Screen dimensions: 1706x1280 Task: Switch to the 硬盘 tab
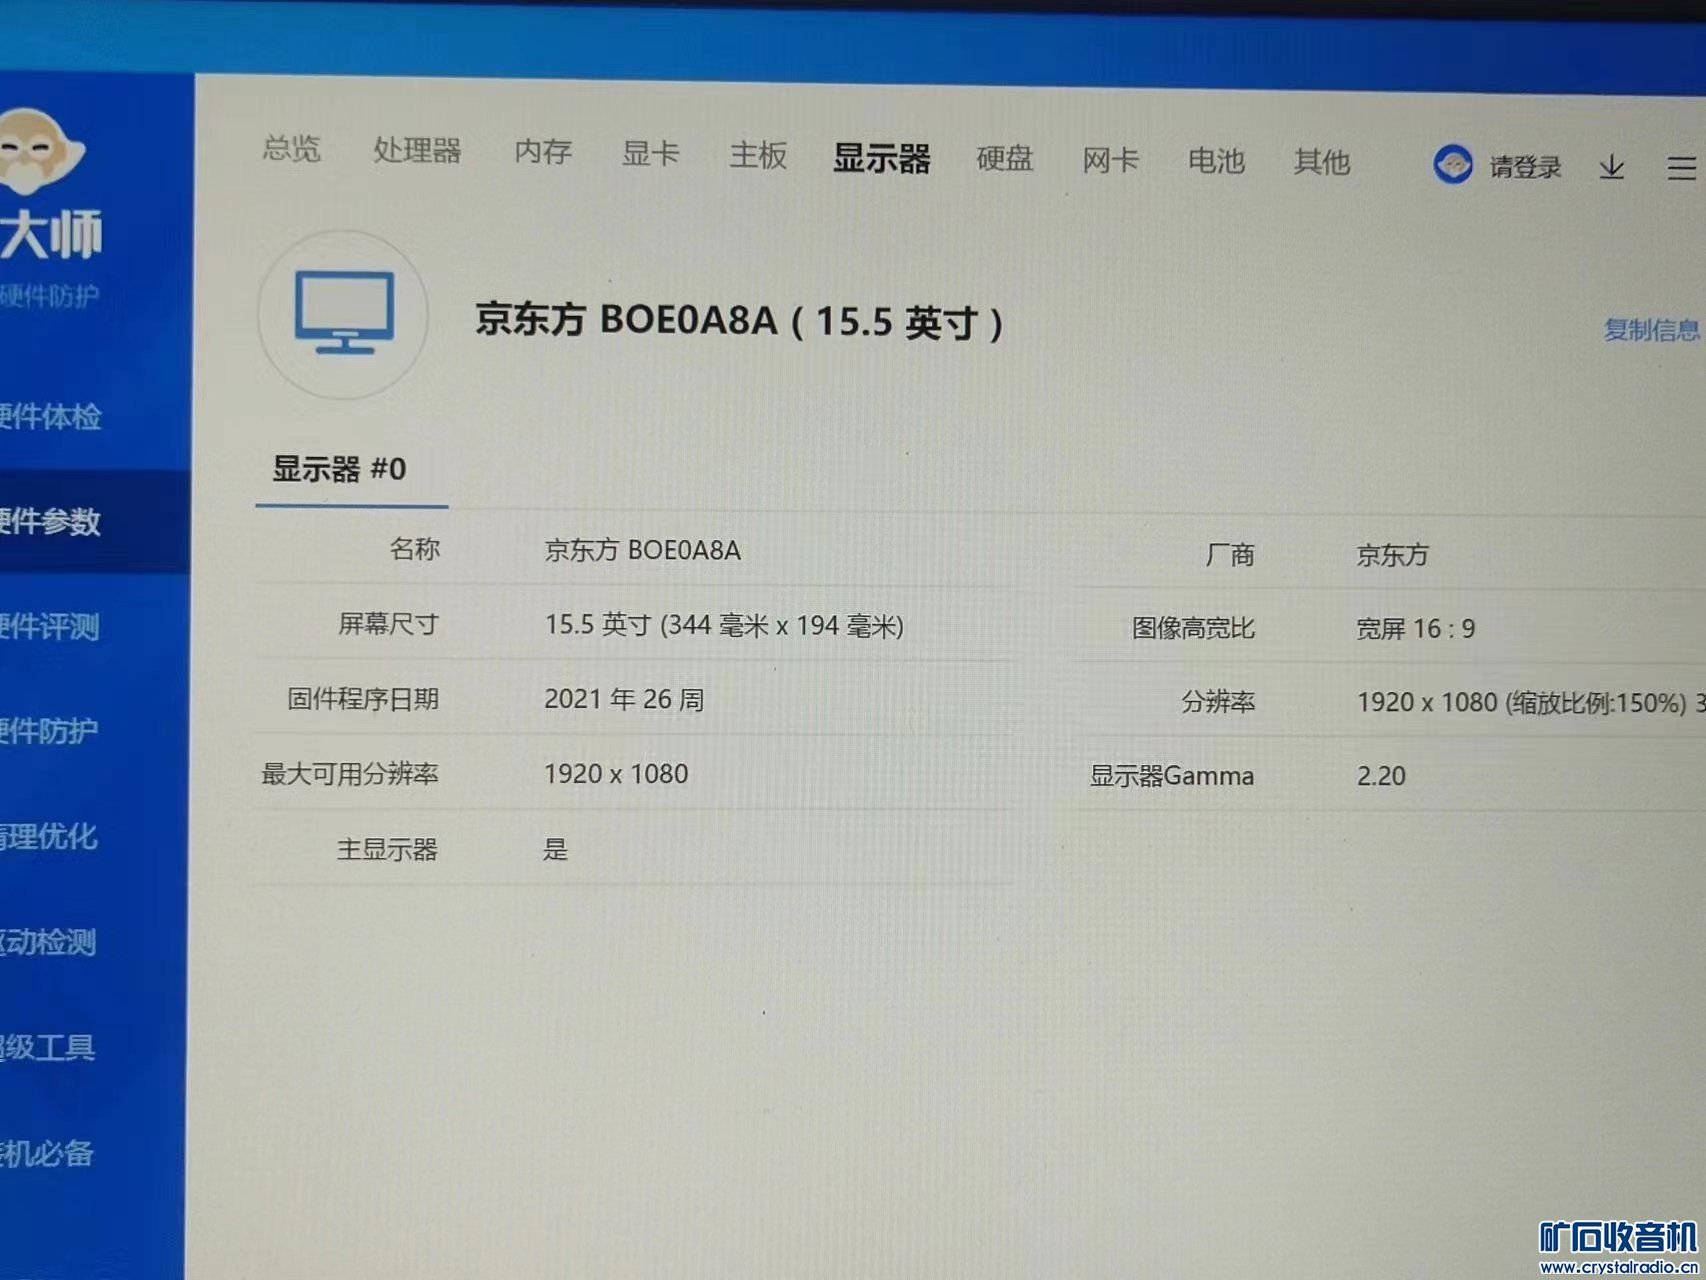(x=1005, y=159)
